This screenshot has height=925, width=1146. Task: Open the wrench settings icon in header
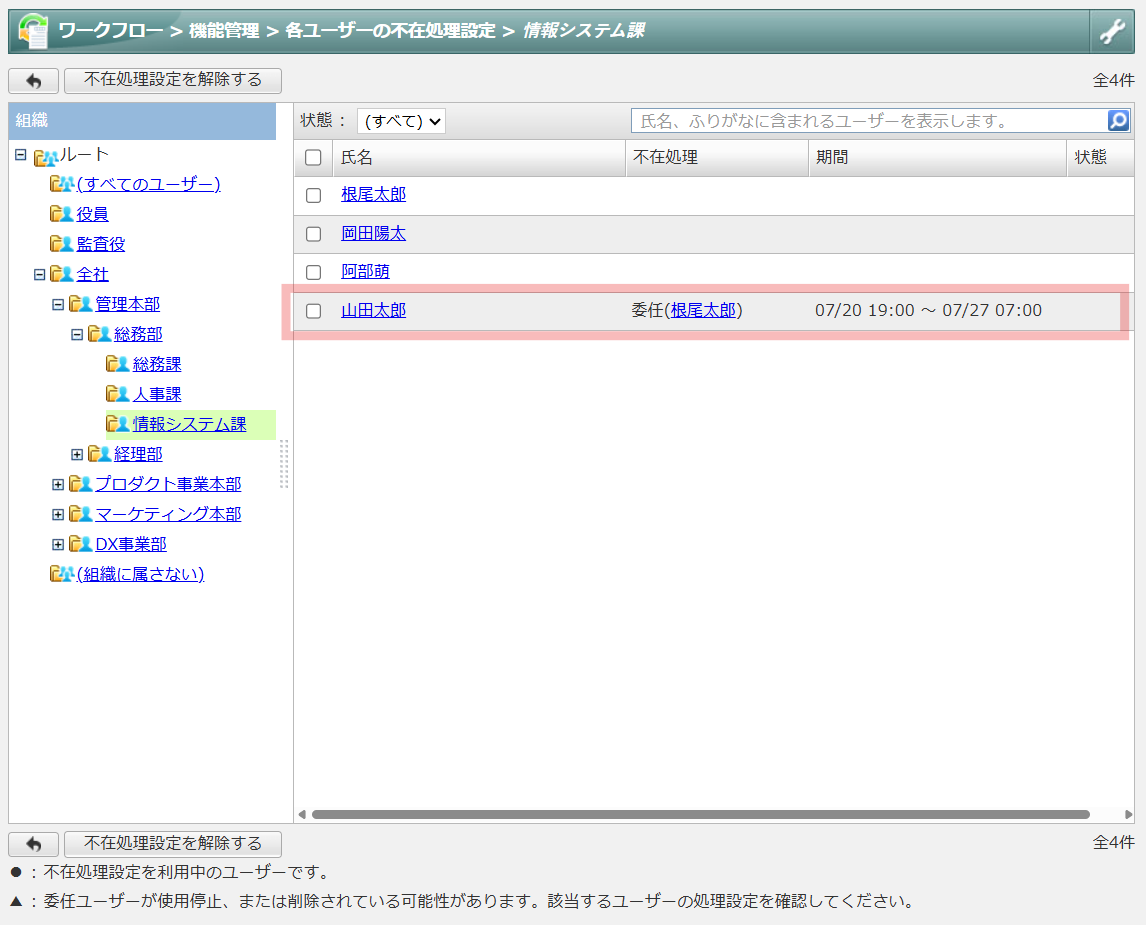tap(1112, 31)
